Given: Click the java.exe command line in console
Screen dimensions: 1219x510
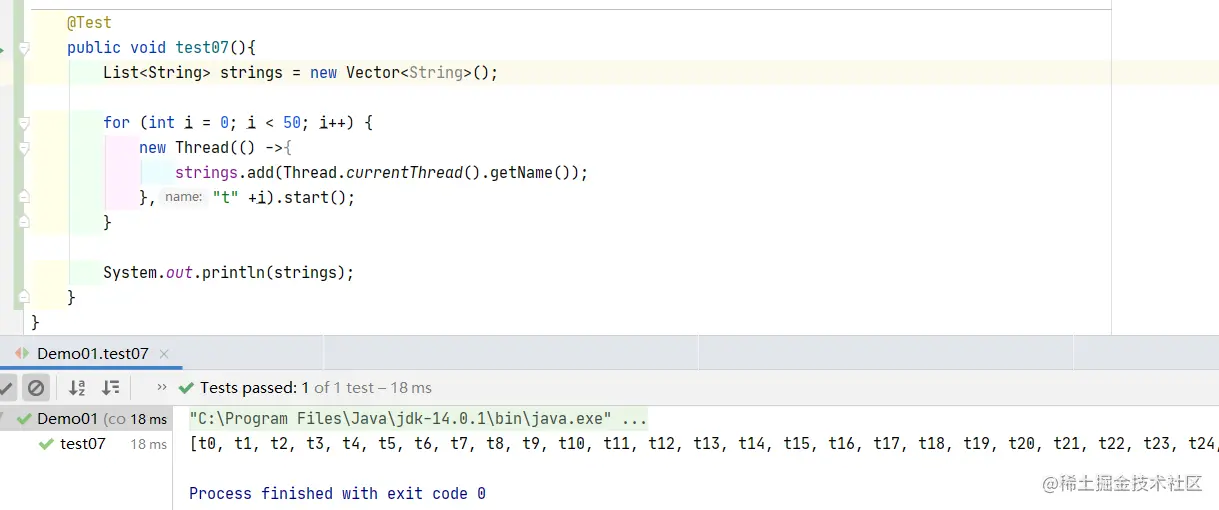Looking at the screenshot, I should [x=418, y=419].
